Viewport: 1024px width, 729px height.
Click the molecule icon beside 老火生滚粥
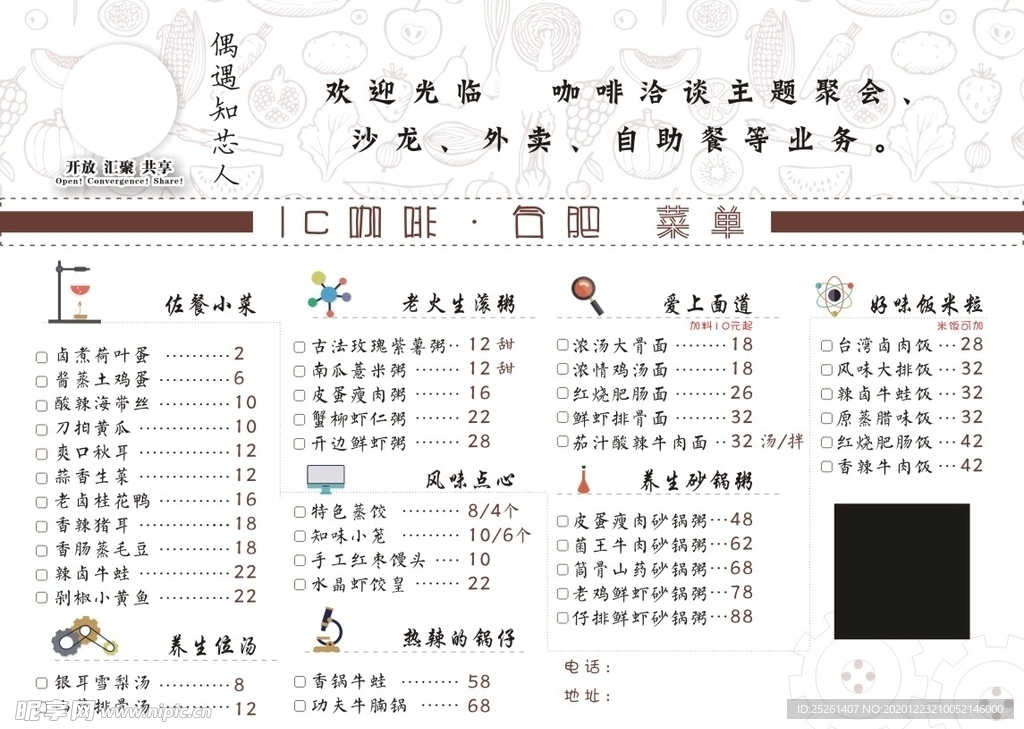[329, 294]
